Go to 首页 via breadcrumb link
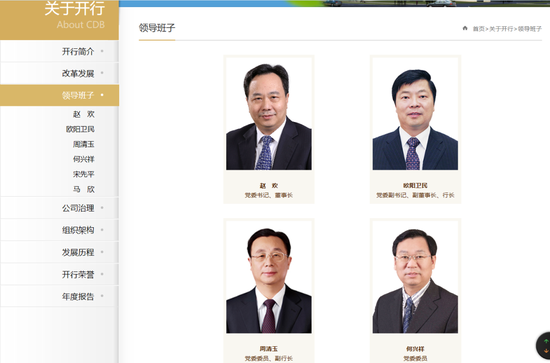550x363 pixels. click(x=478, y=29)
